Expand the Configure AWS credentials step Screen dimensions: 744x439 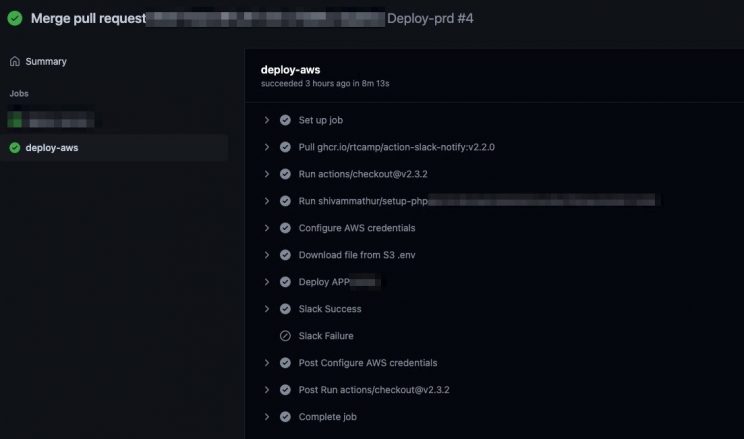point(266,228)
